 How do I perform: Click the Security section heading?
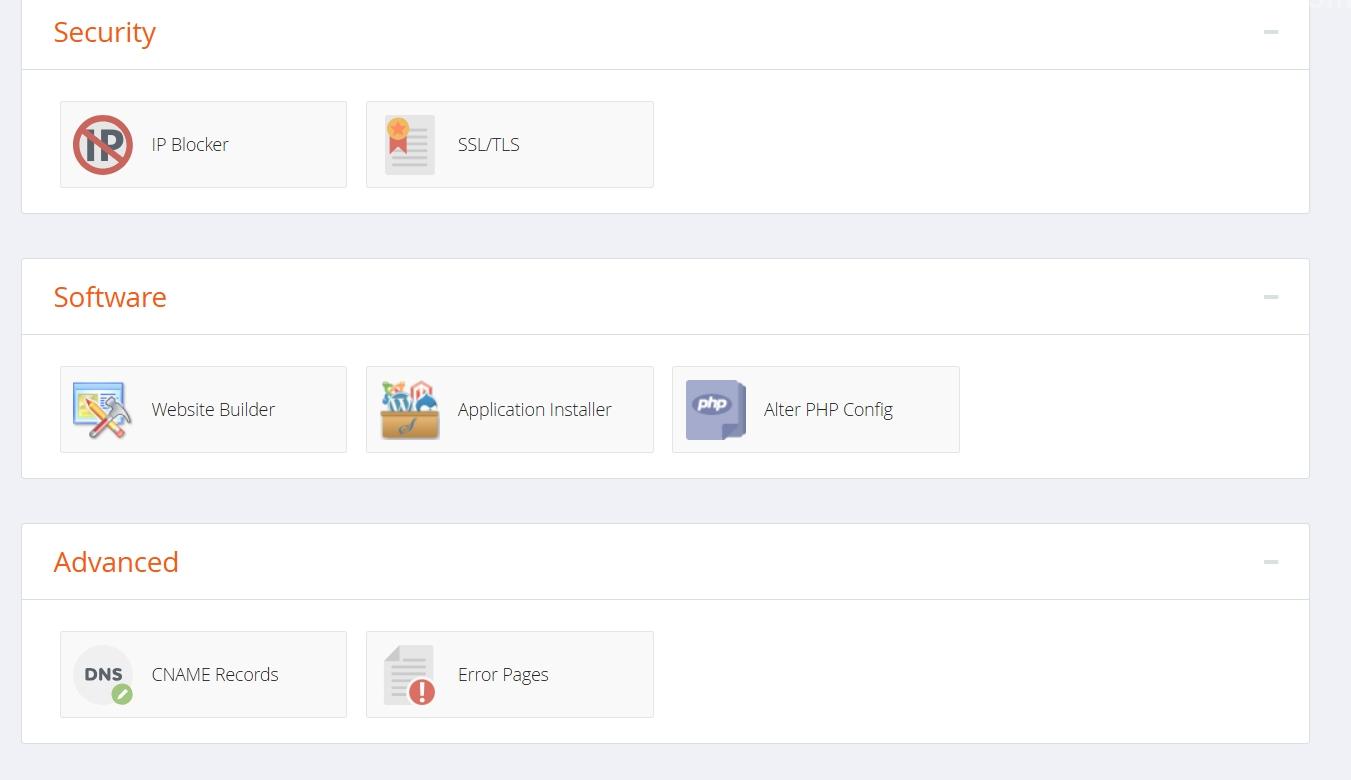point(105,32)
